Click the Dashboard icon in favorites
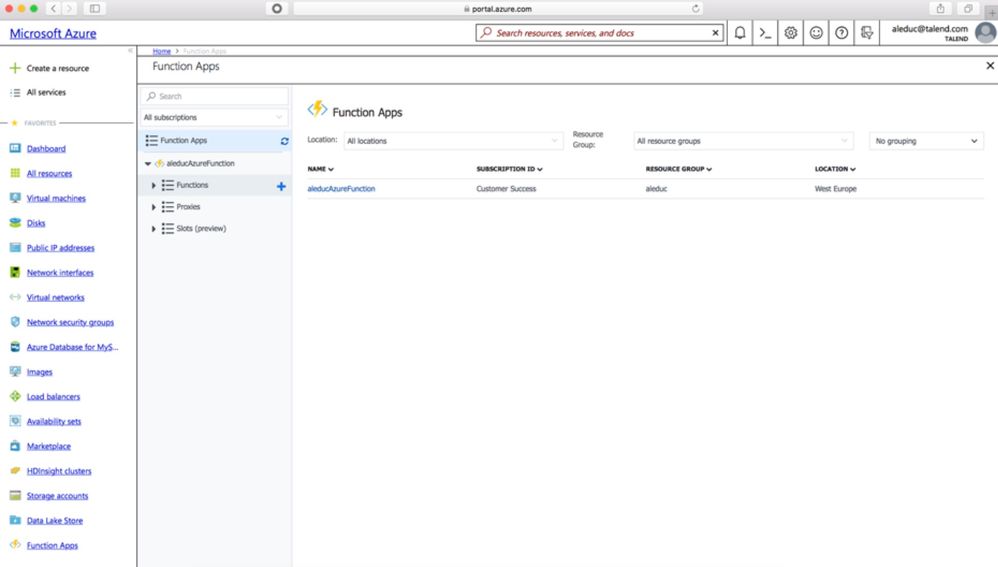 (15, 148)
